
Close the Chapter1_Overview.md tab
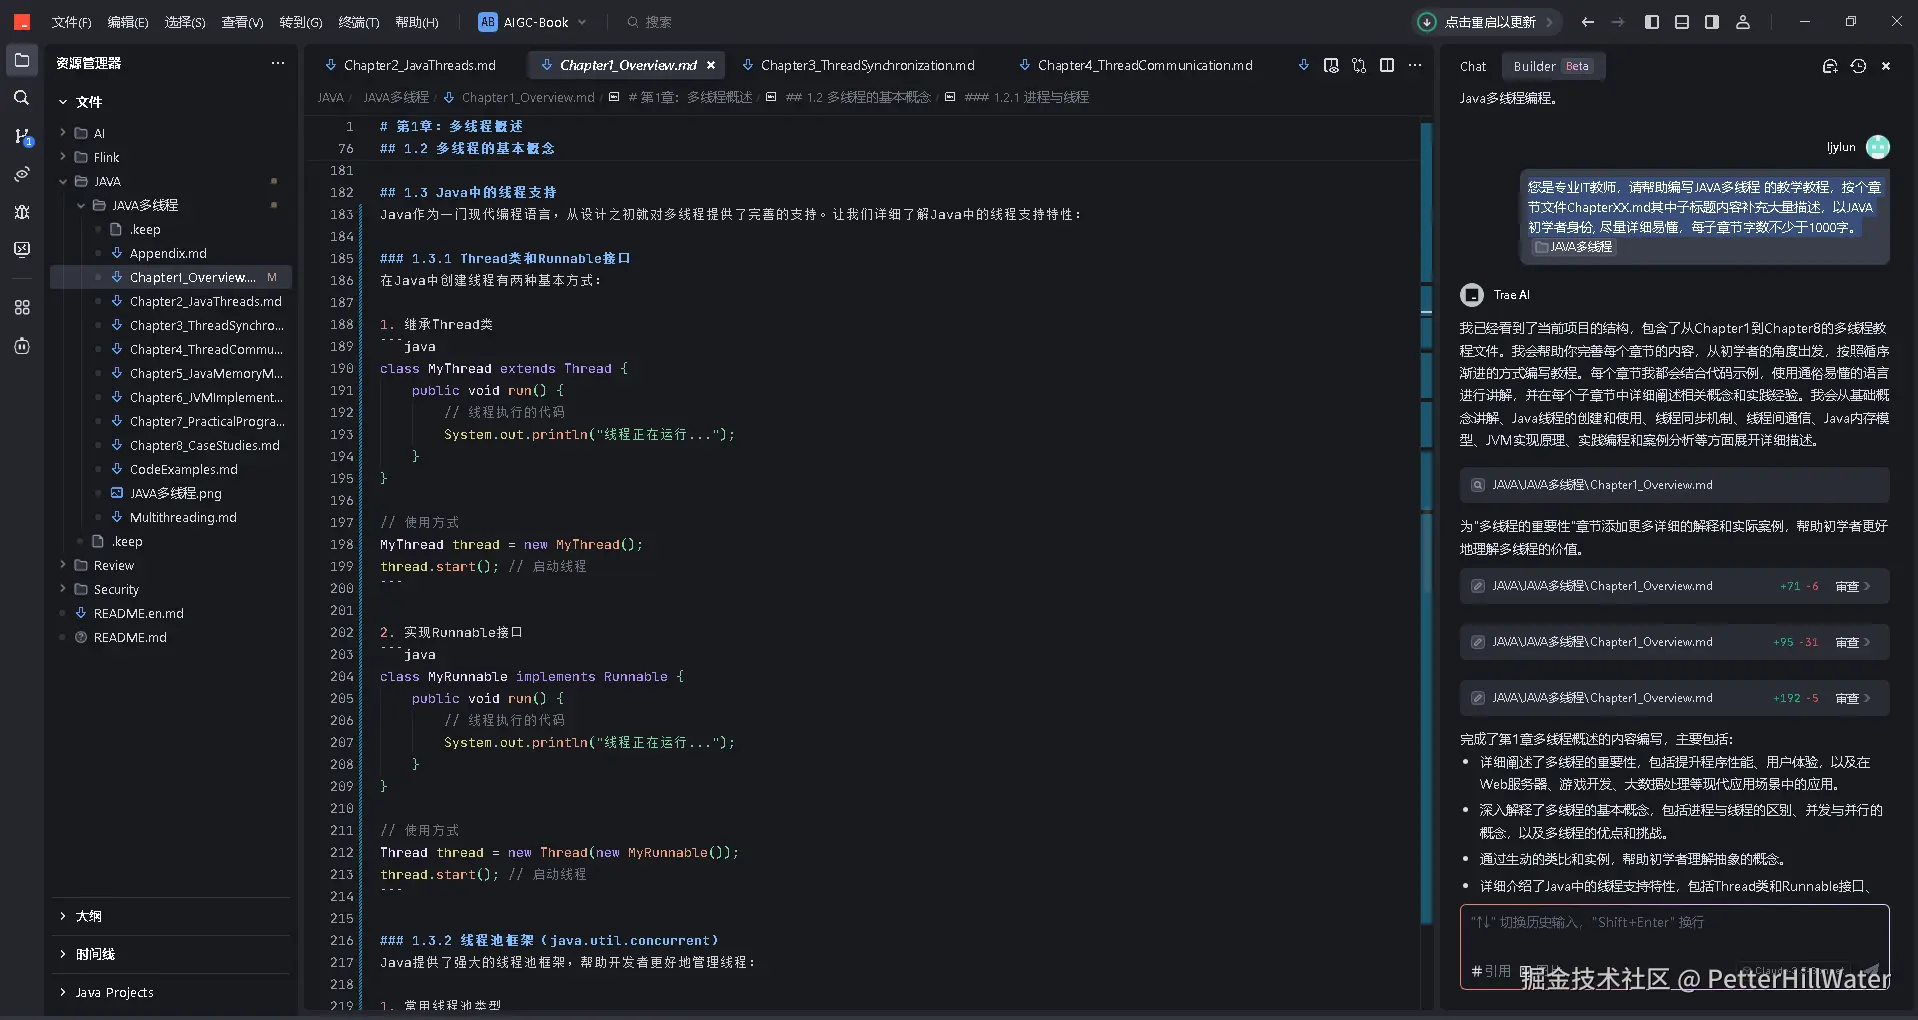coord(711,65)
